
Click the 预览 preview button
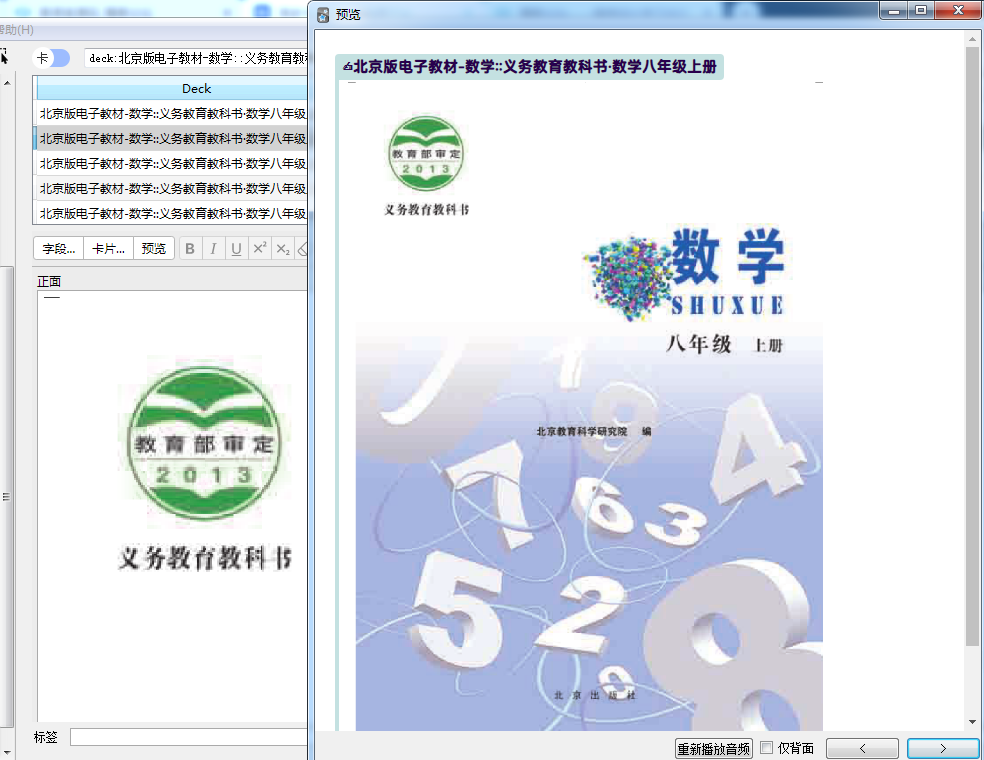[154, 249]
